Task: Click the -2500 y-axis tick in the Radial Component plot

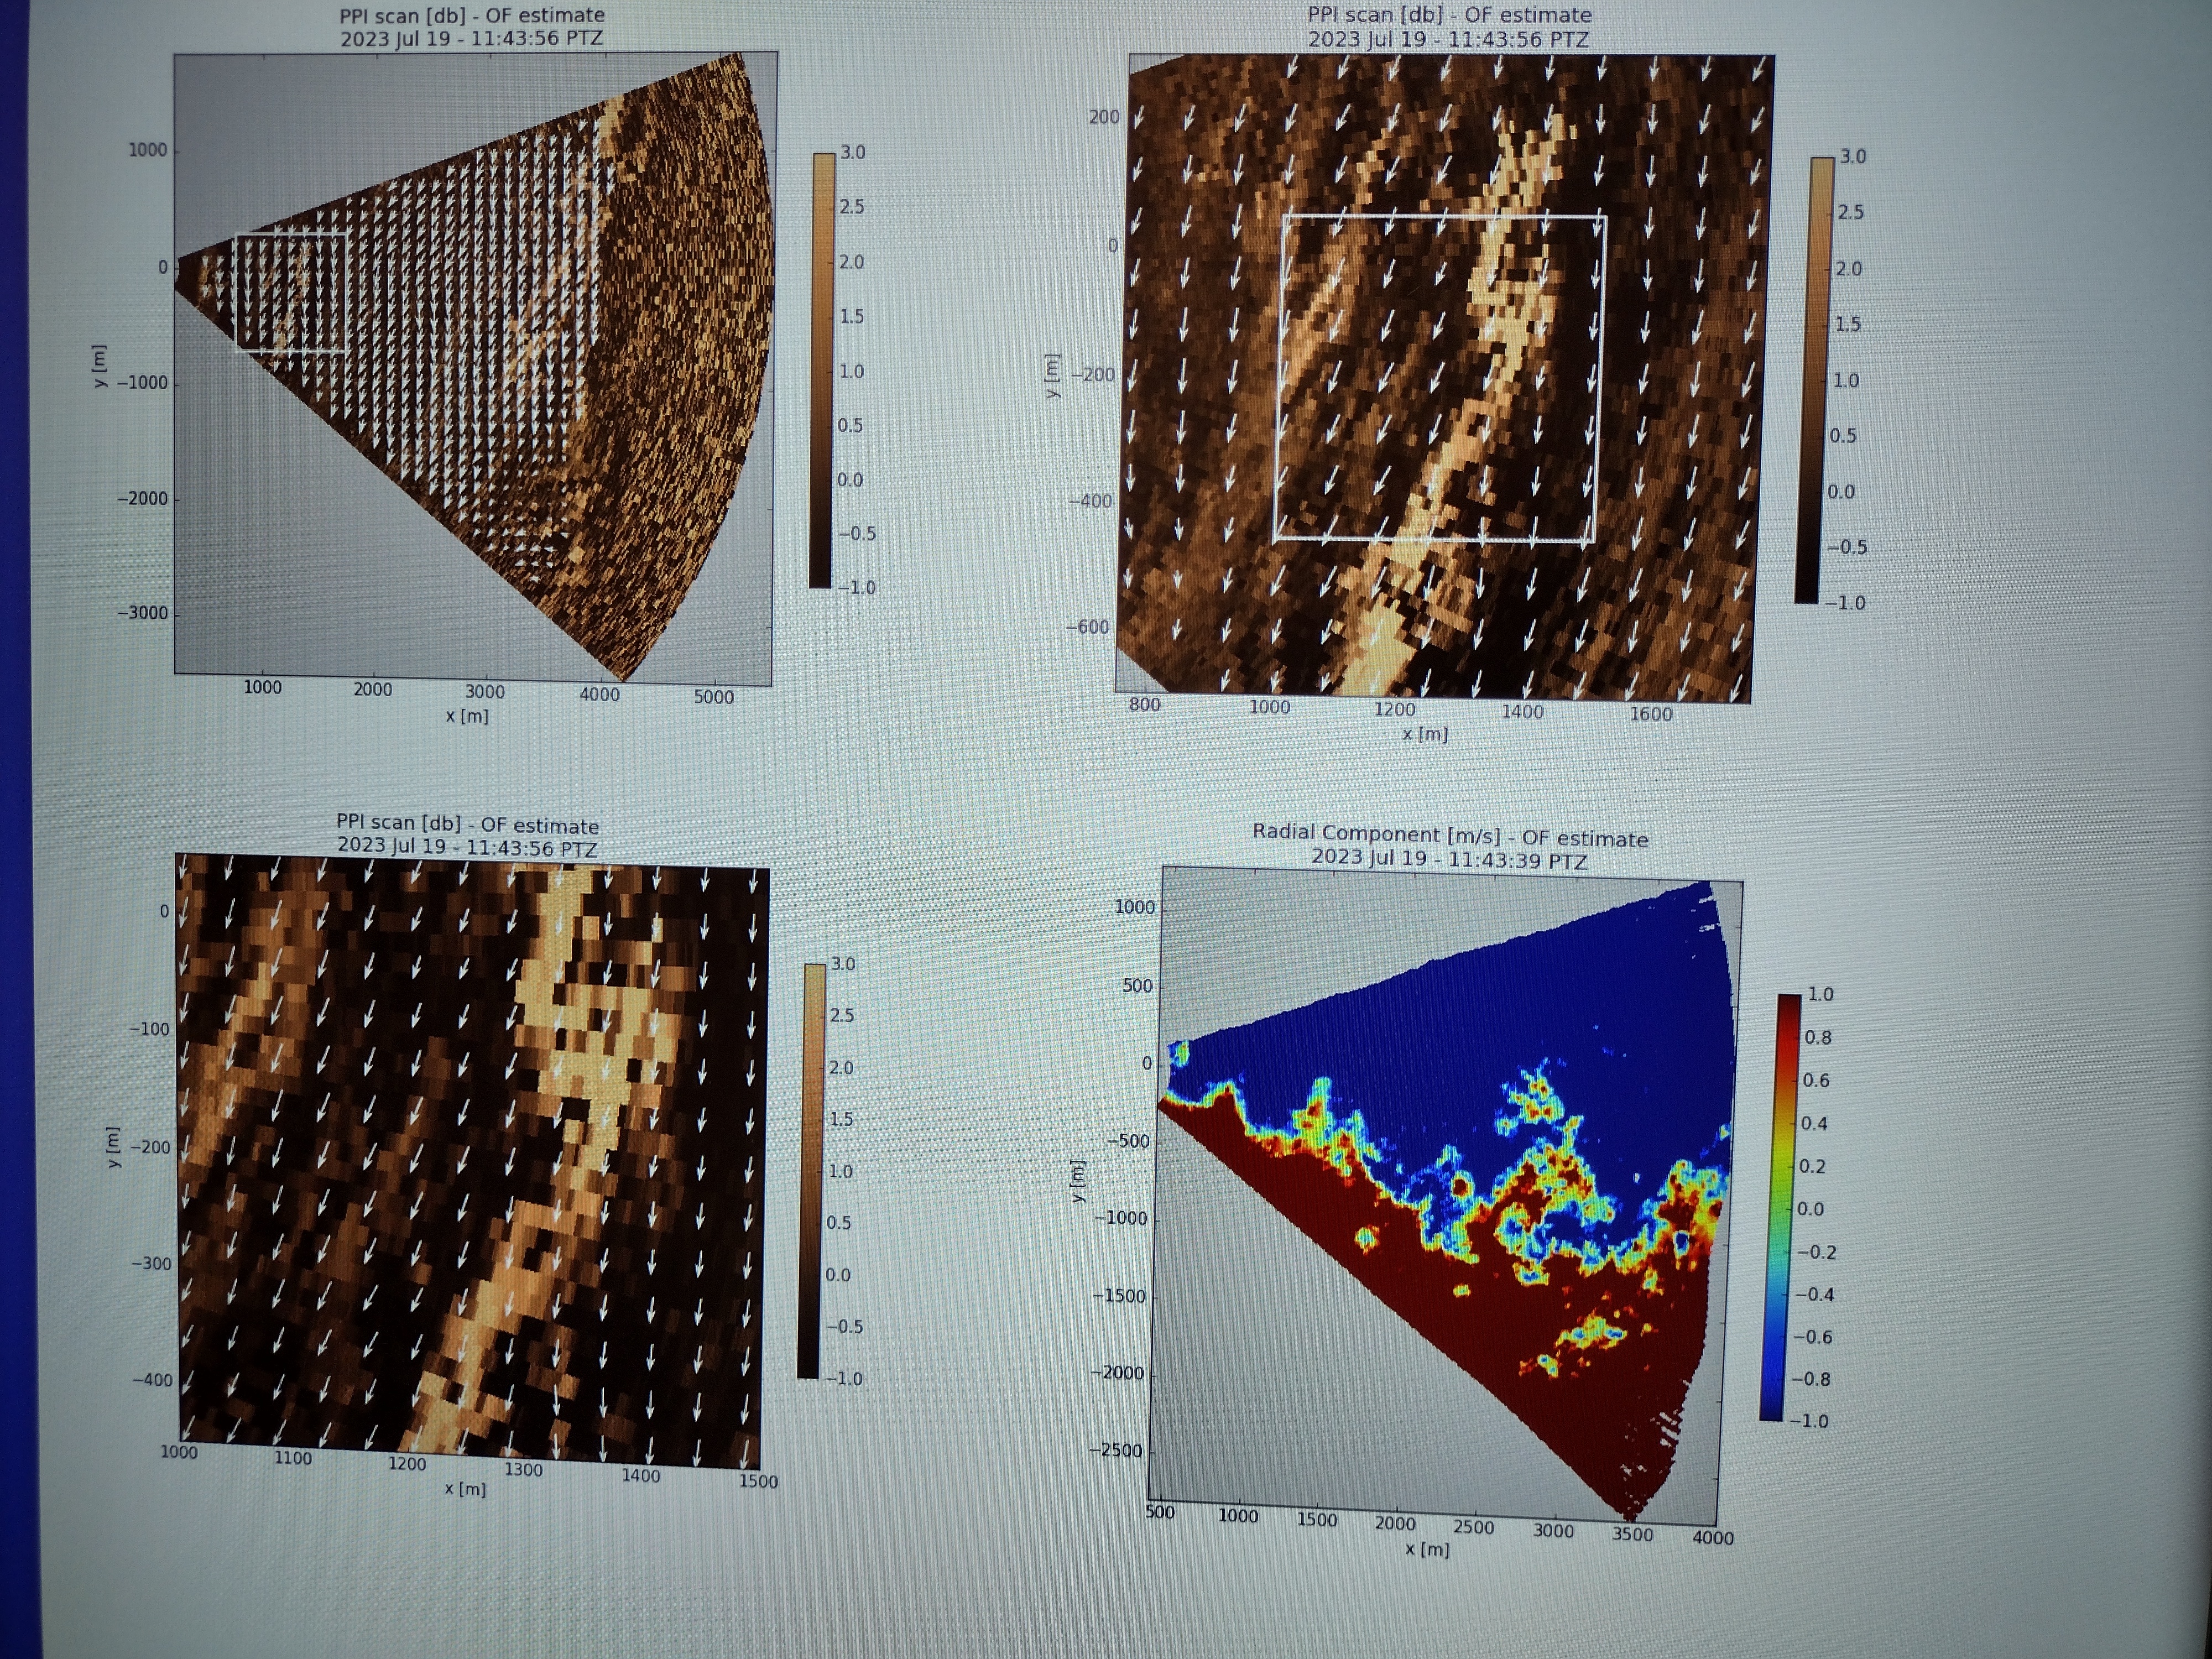Action: pos(1115,1450)
